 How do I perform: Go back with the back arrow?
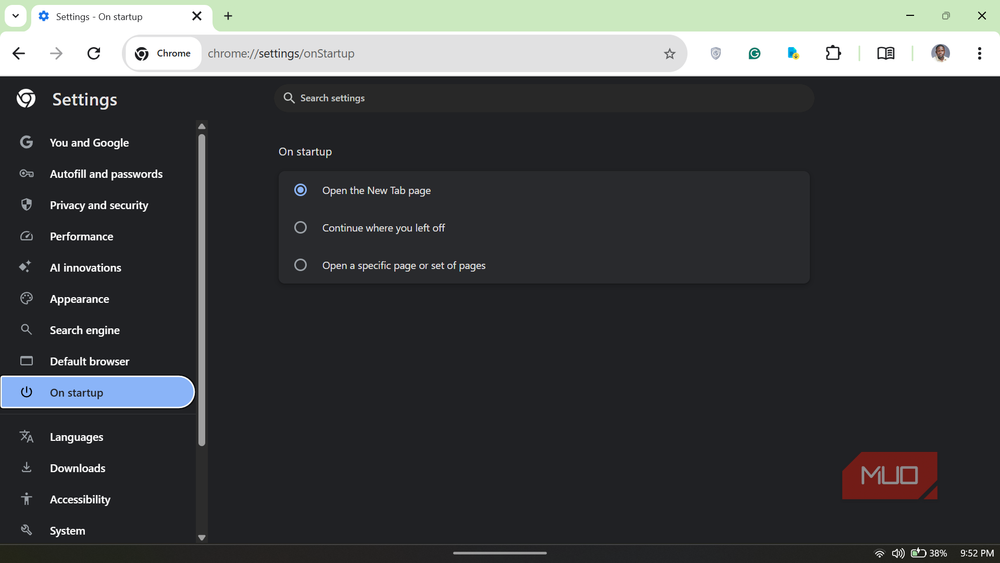click(18, 54)
